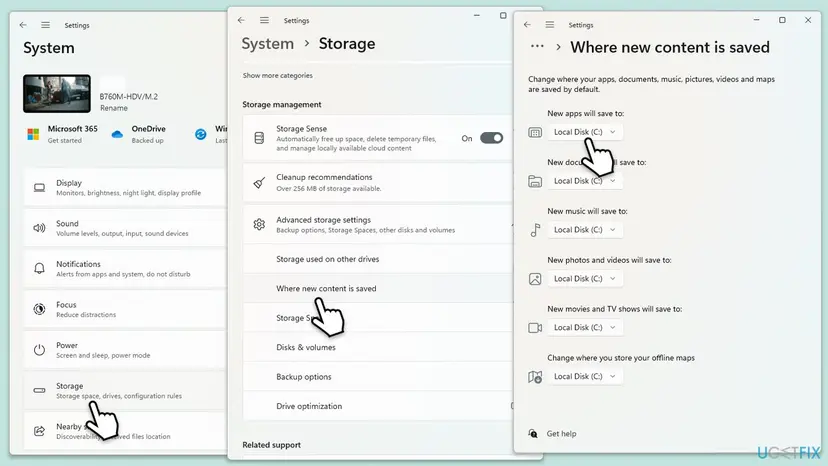Open New movies and TV shows dropdown
Screen dimensions: 828x466
click(x=585, y=328)
